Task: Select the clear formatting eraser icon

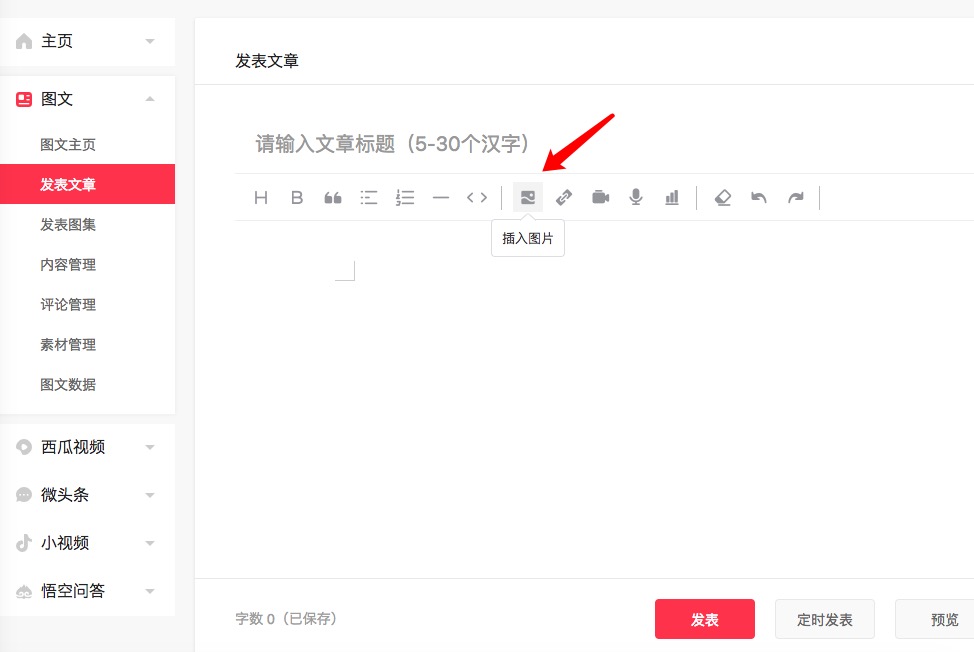Action: pyautogui.click(x=722, y=197)
